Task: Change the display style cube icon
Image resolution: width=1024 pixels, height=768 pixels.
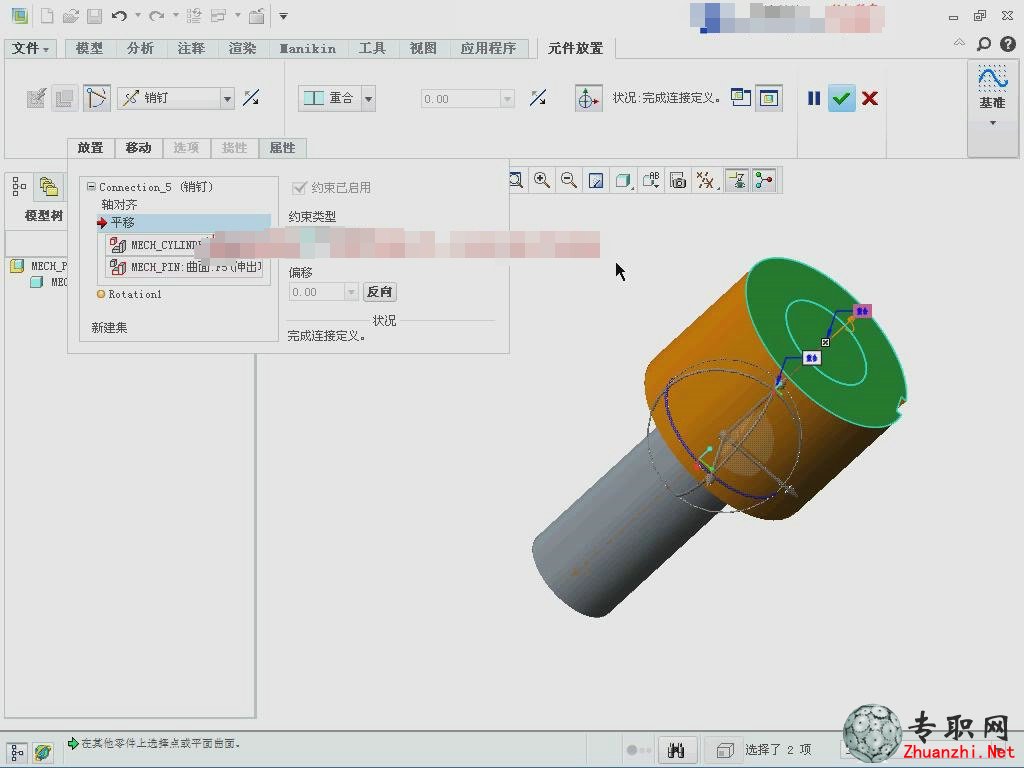Action: (x=623, y=180)
